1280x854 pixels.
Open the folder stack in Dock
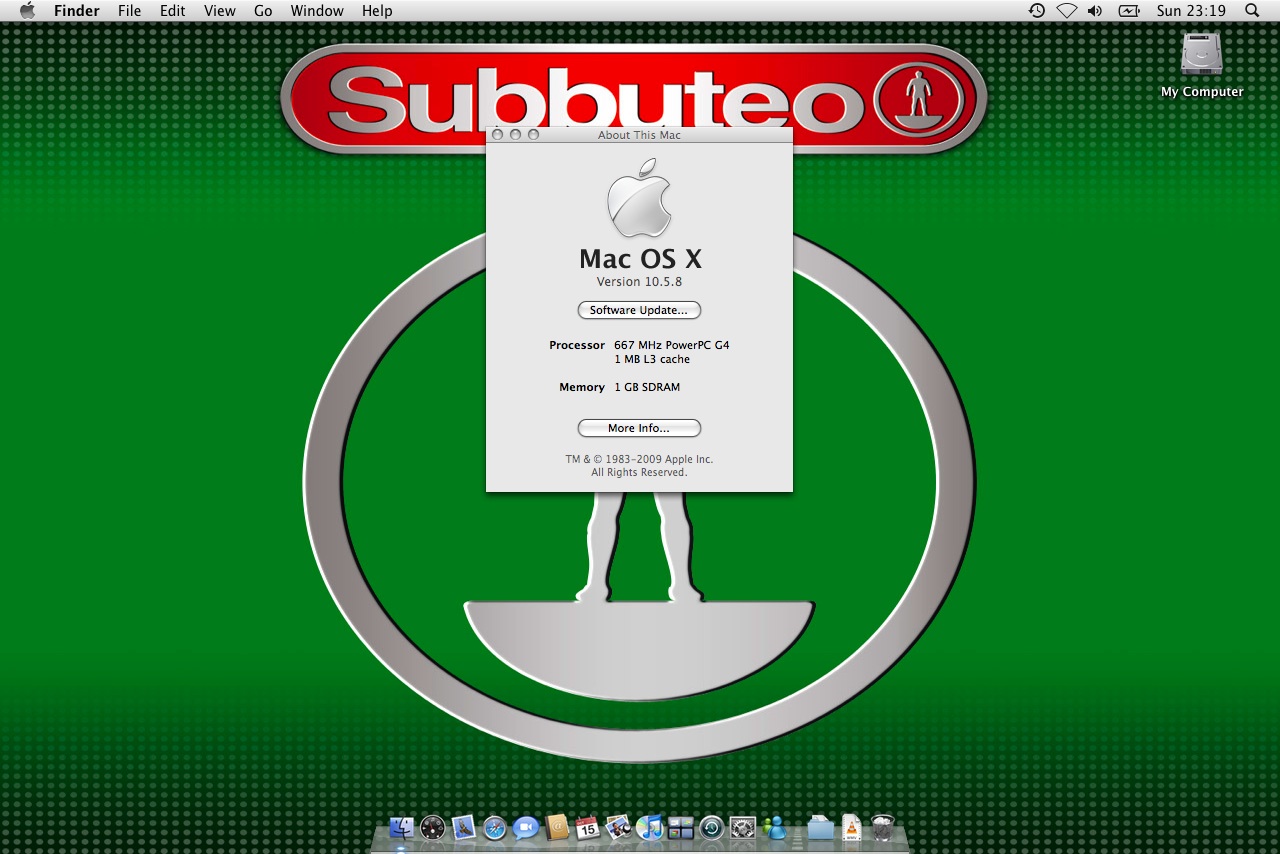821,827
